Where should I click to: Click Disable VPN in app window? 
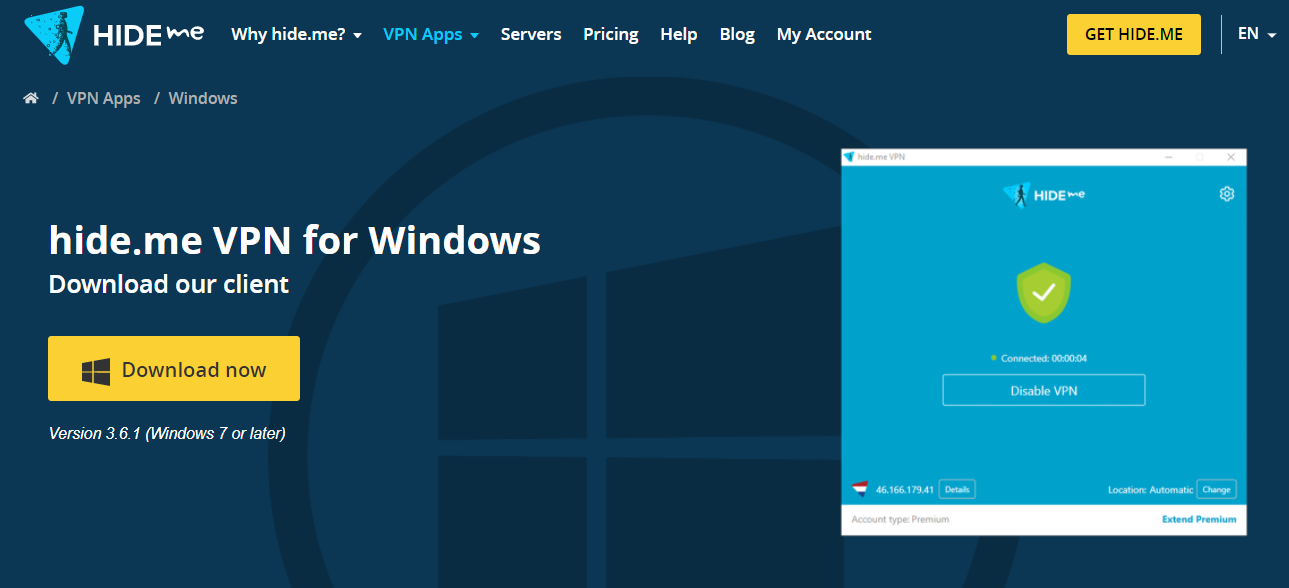(x=1043, y=390)
